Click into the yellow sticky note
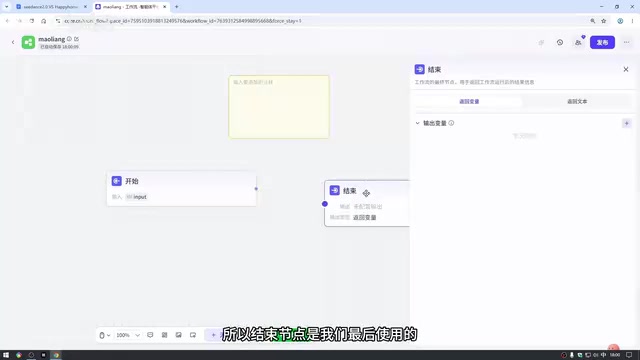This screenshot has height=360, width=640. coord(279,107)
